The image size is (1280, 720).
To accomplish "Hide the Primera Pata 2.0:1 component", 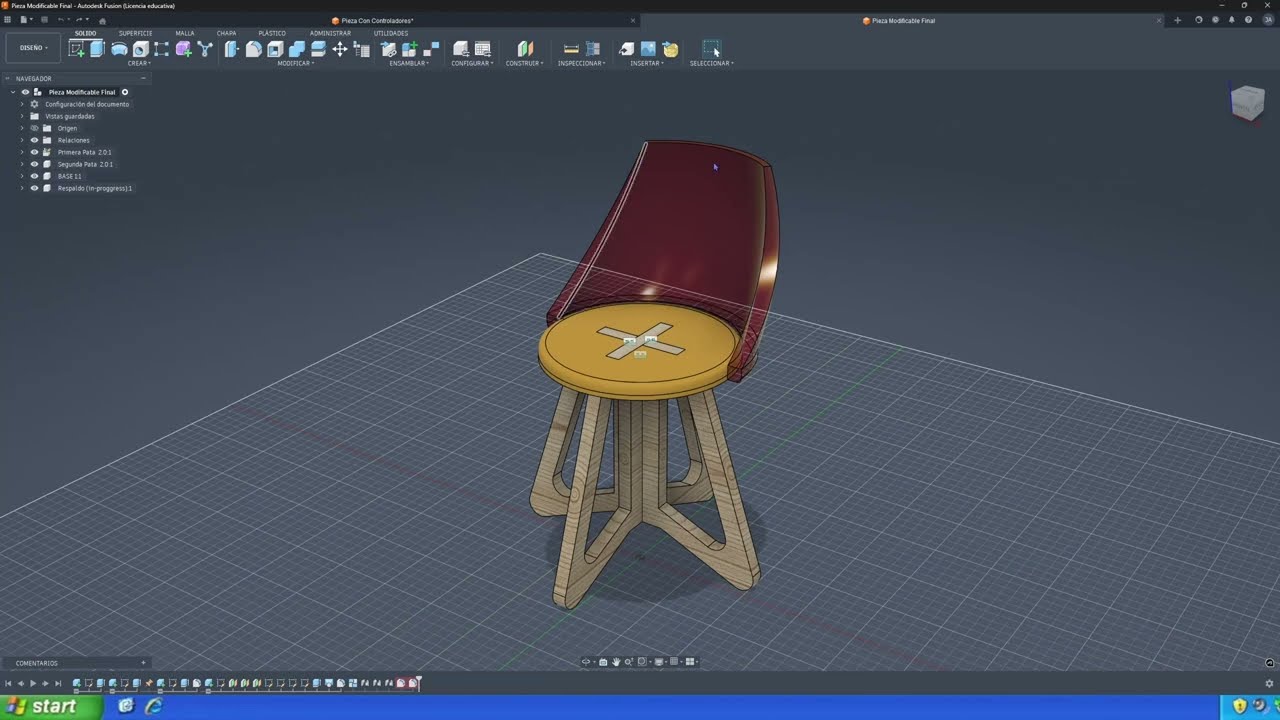I will click(x=34, y=152).
